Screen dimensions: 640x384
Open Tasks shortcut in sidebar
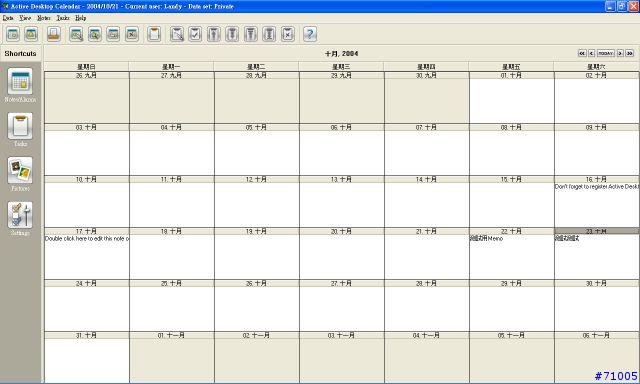coord(20,130)
